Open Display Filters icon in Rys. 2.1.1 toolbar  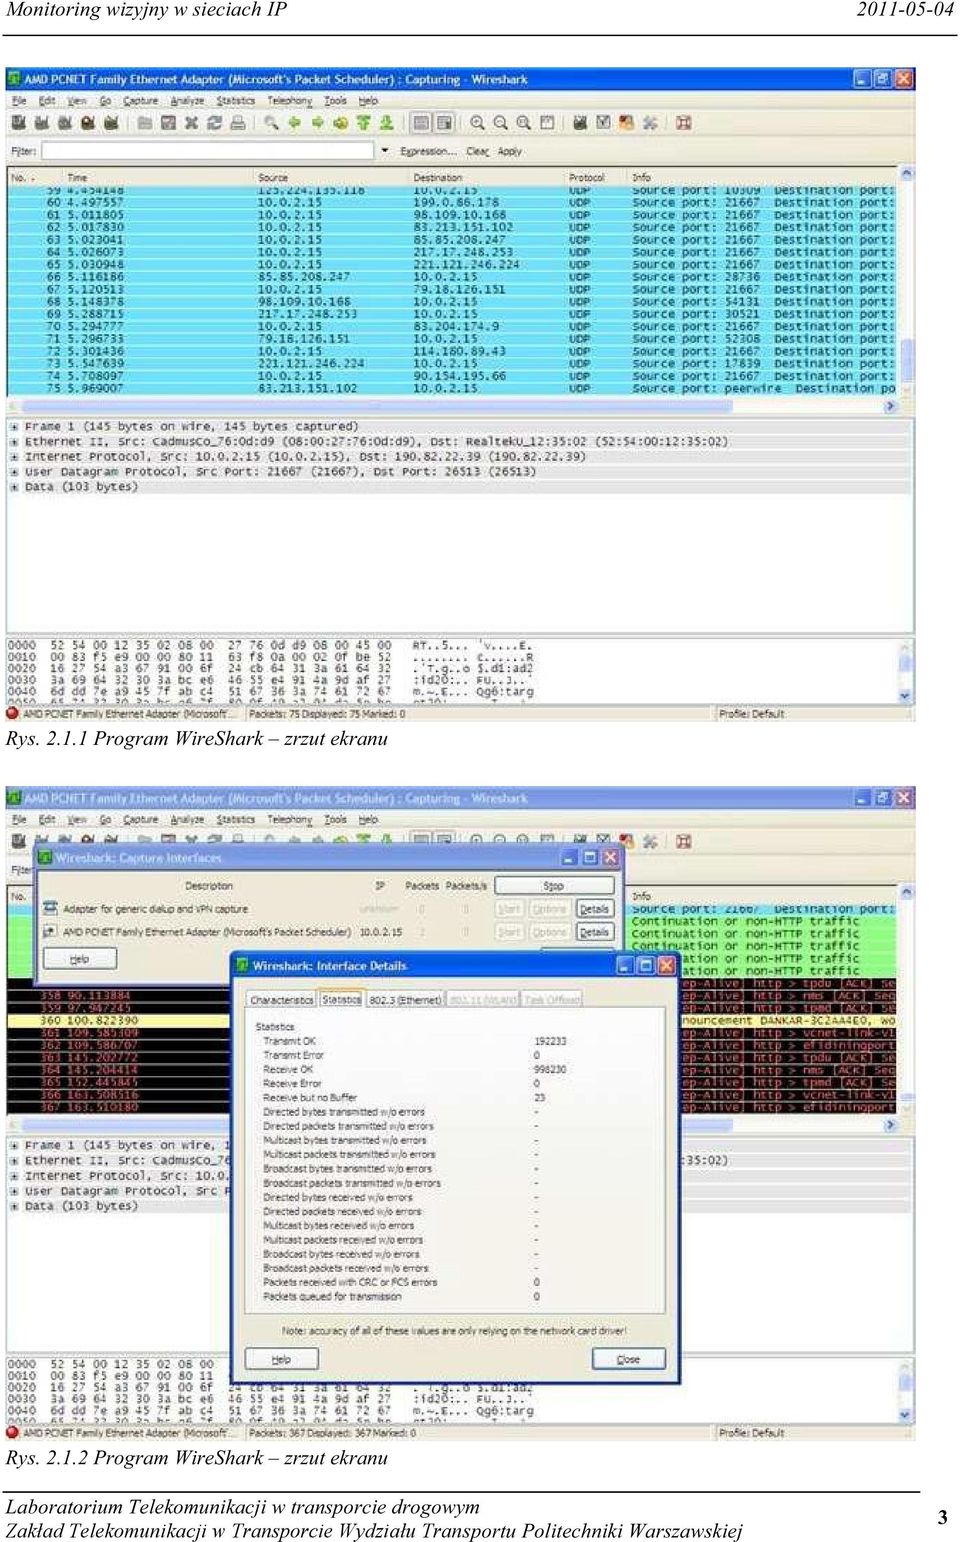603,123
